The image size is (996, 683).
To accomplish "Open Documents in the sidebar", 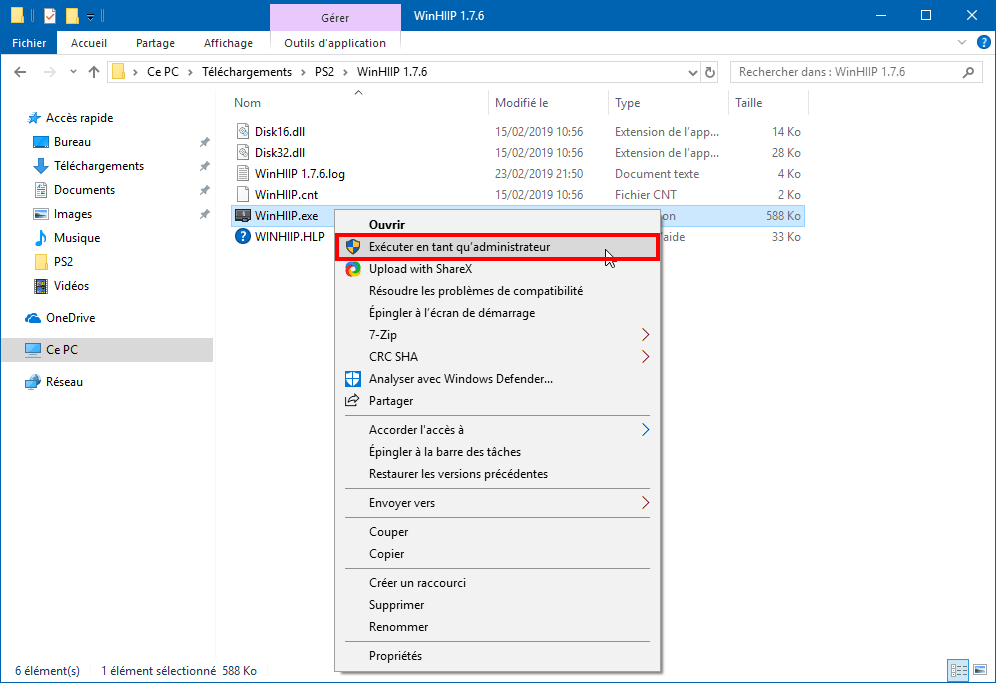I will pos(84,190).
